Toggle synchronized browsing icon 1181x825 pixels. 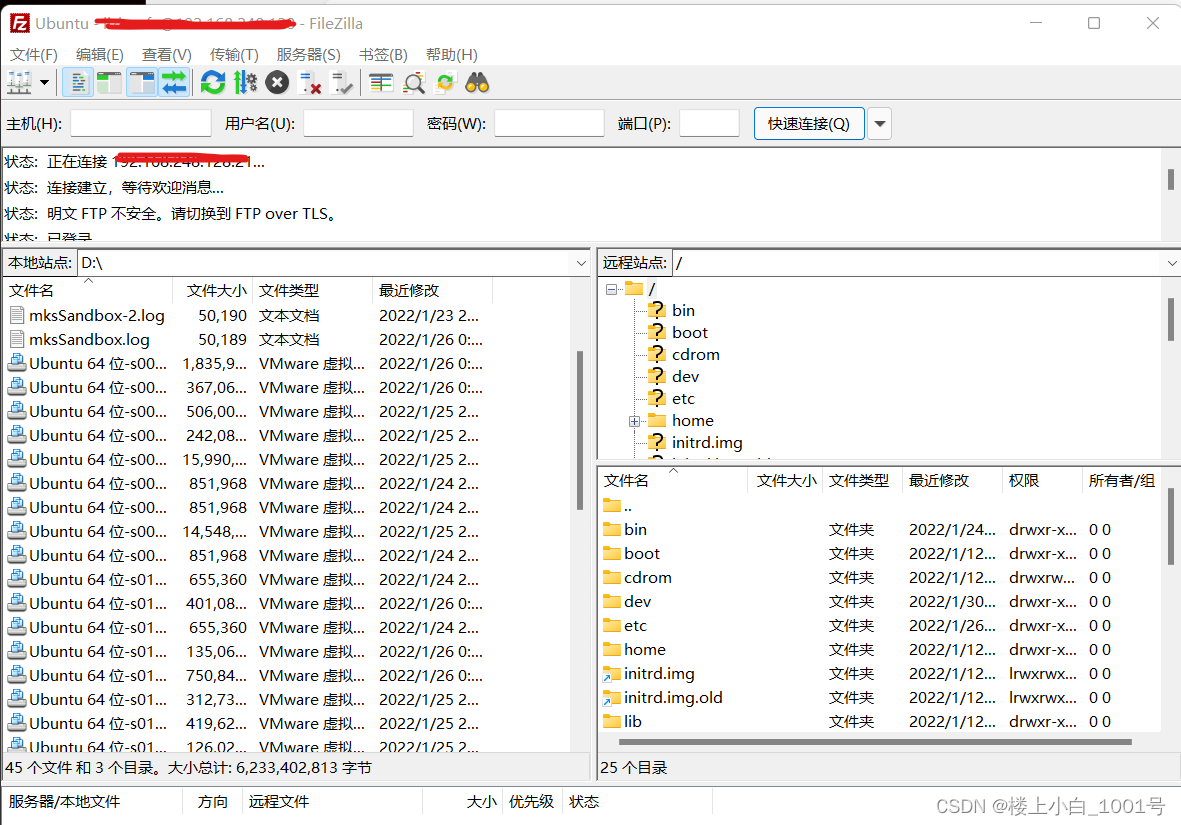tap(445, 82)
